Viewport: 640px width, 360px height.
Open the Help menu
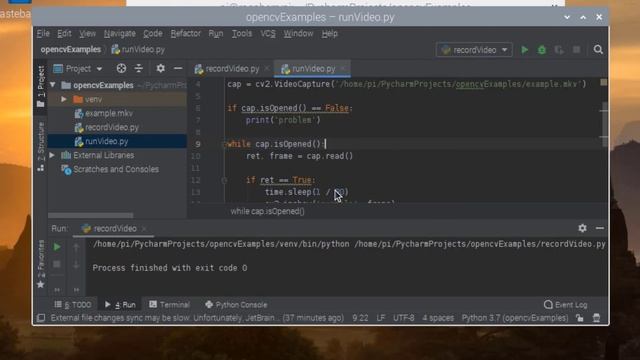pyautogui.click(x=329, y=33)
